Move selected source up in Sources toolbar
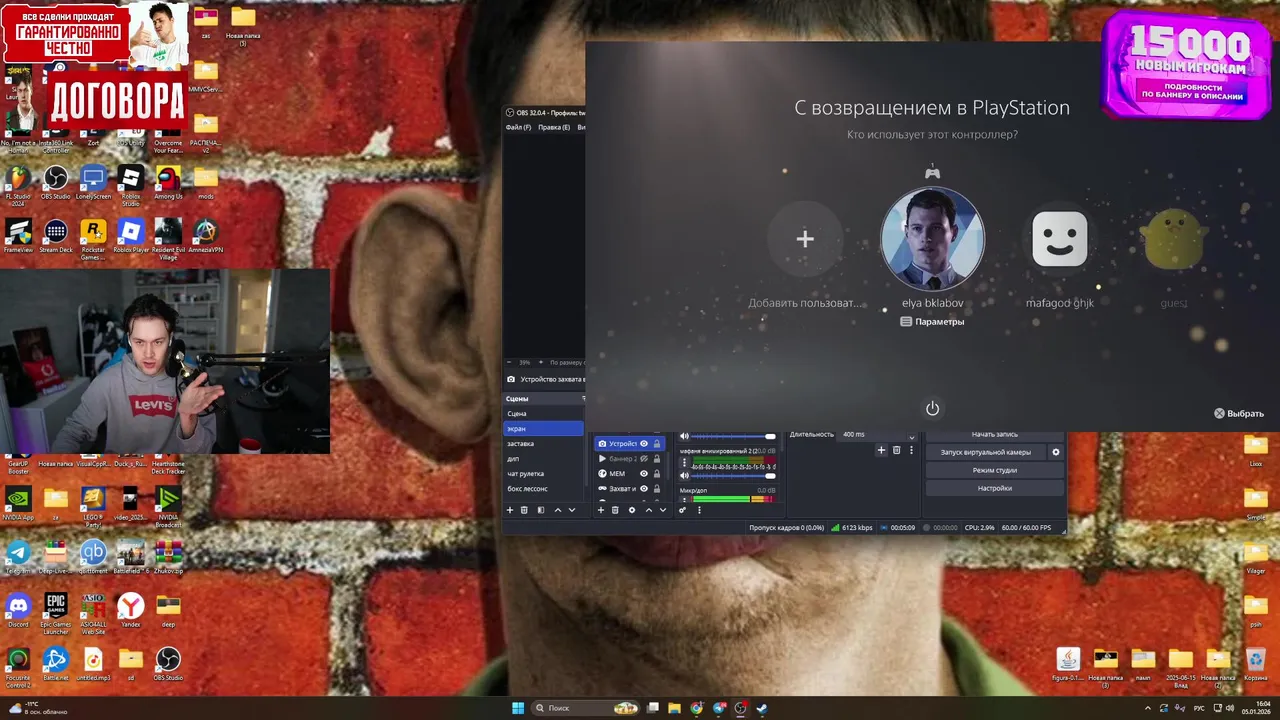The width and height of the screenshot is (1280, 720). pos(648,510)
